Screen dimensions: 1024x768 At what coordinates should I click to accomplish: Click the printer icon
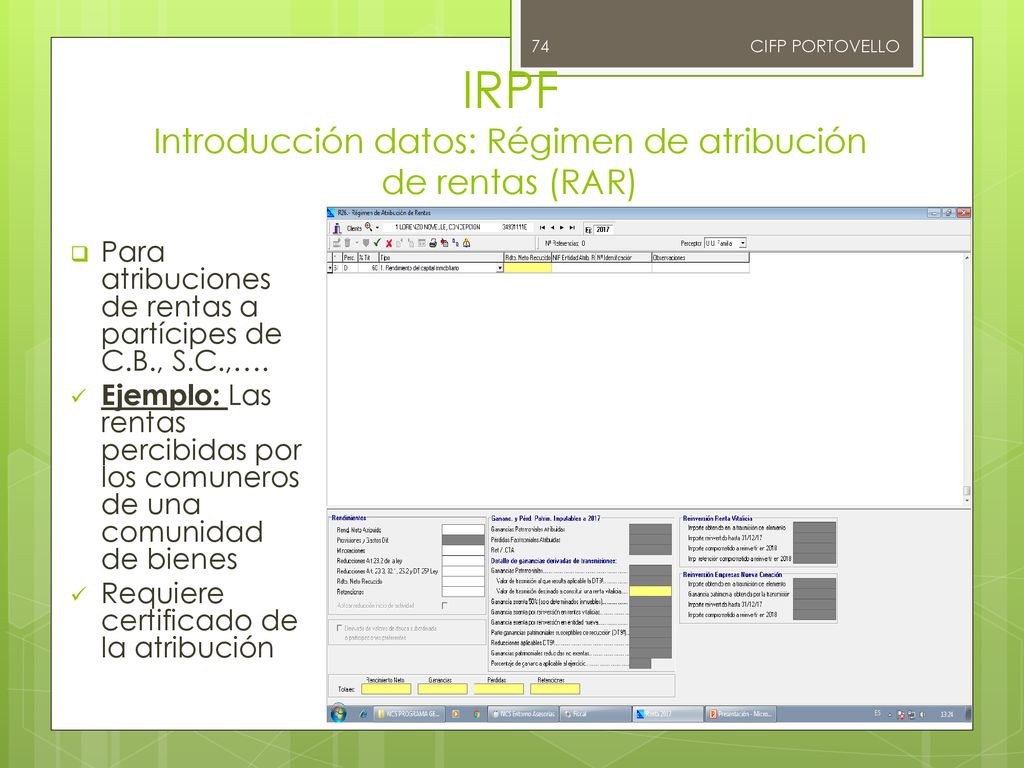click(433, 243)
